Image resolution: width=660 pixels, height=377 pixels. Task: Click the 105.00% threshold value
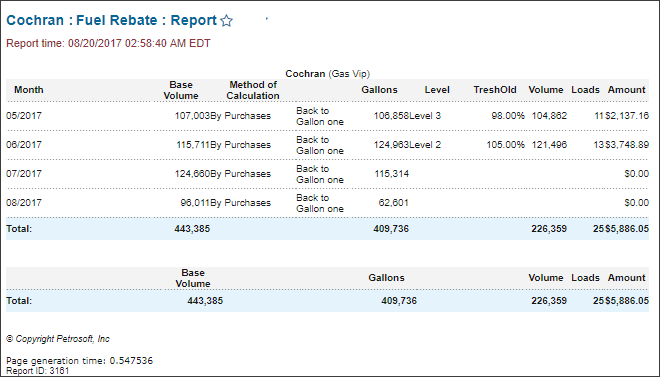pyautogui.click(x=506, y=145)
